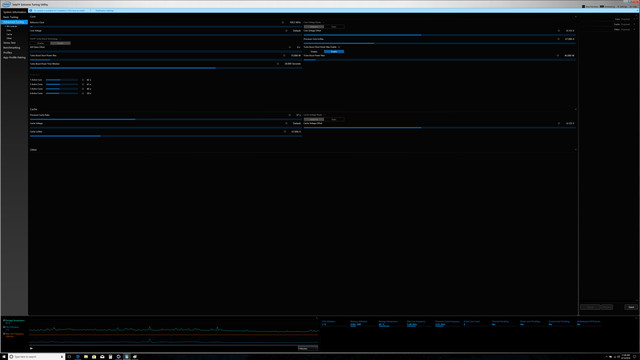Screen dimensions: 640x360
Task: Open the graph time range dropdown
Action: 308,348
